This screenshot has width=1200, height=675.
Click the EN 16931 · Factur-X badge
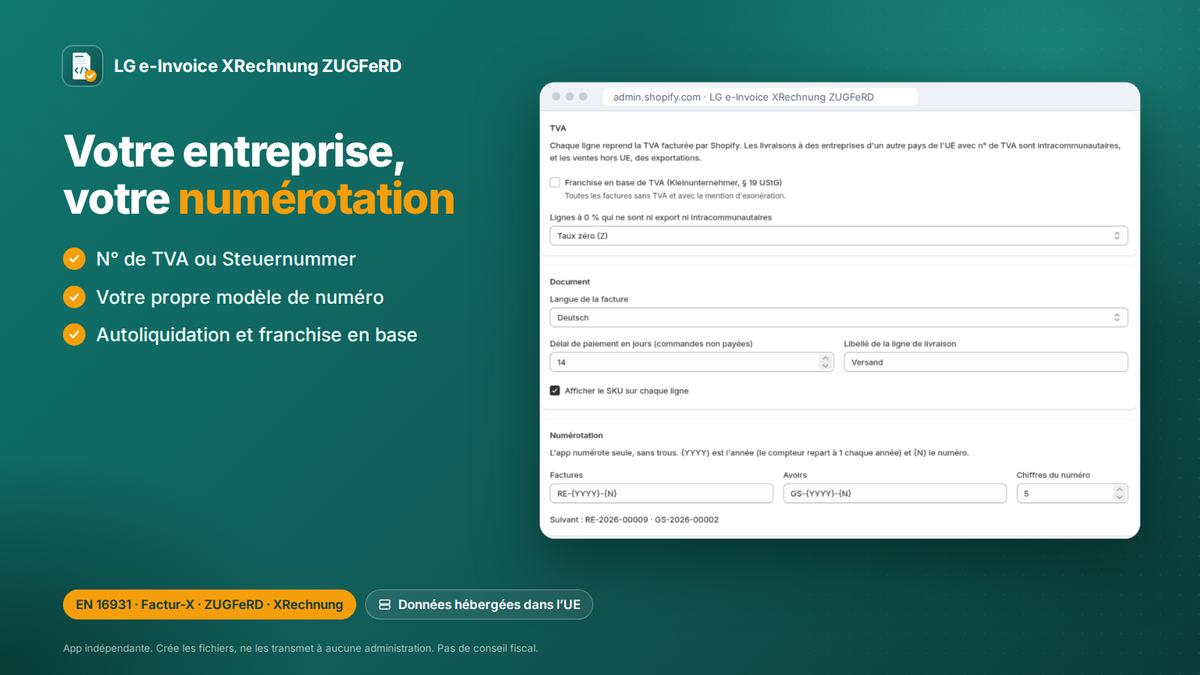[x=209, y=604]
